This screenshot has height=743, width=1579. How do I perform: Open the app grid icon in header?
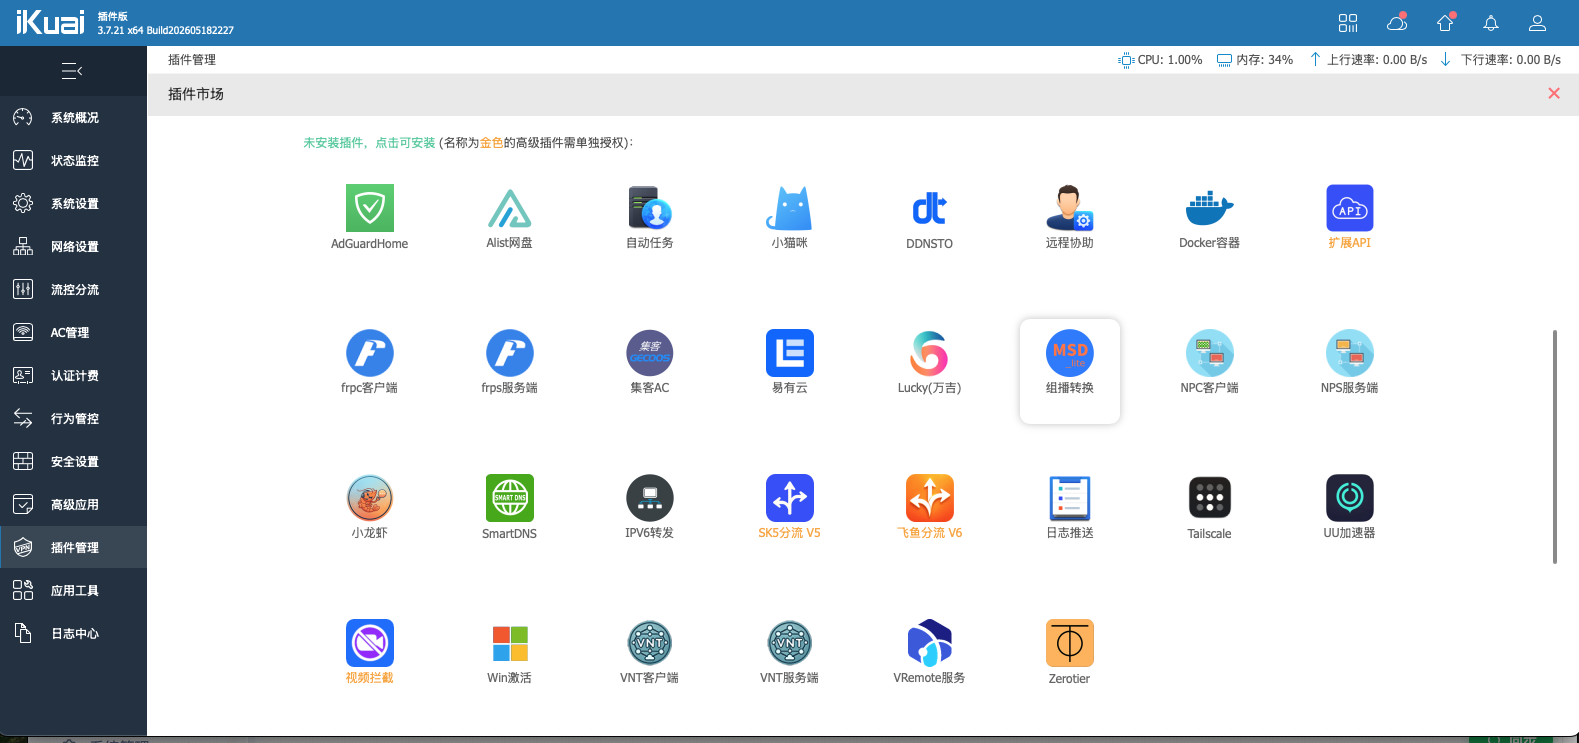(x=1348, y=23)
